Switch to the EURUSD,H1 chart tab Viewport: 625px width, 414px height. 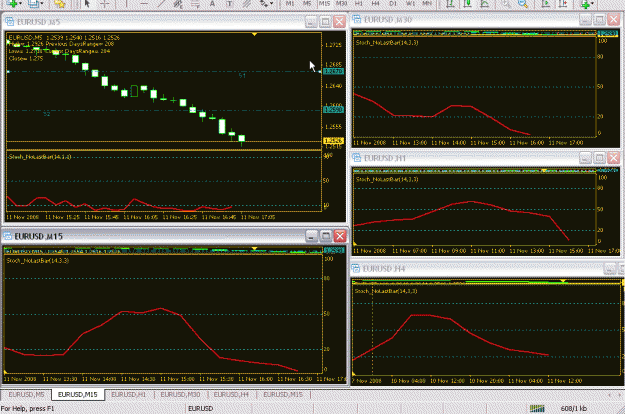coord(128,394)
